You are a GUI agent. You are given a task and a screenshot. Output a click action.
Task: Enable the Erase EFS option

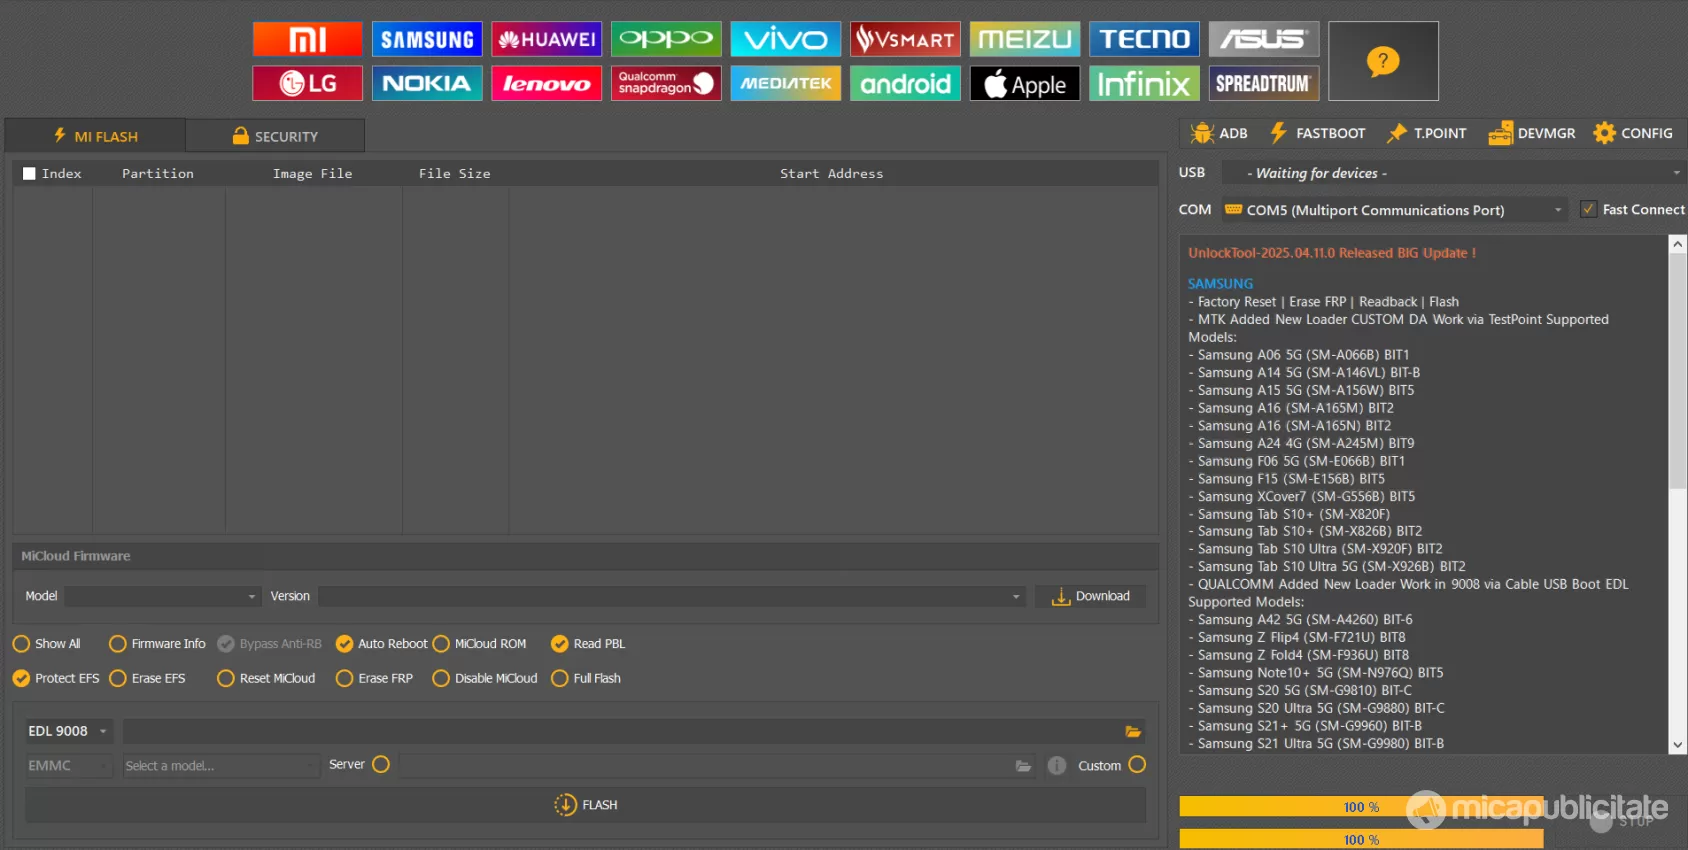click(118, 678)
